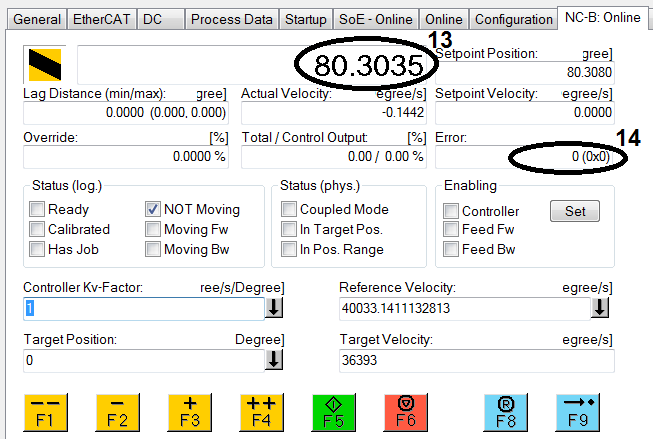Screen dimensions: 653x439
Task: Toggle the In Target Pos. checkbox
Action: click(289, 229)
